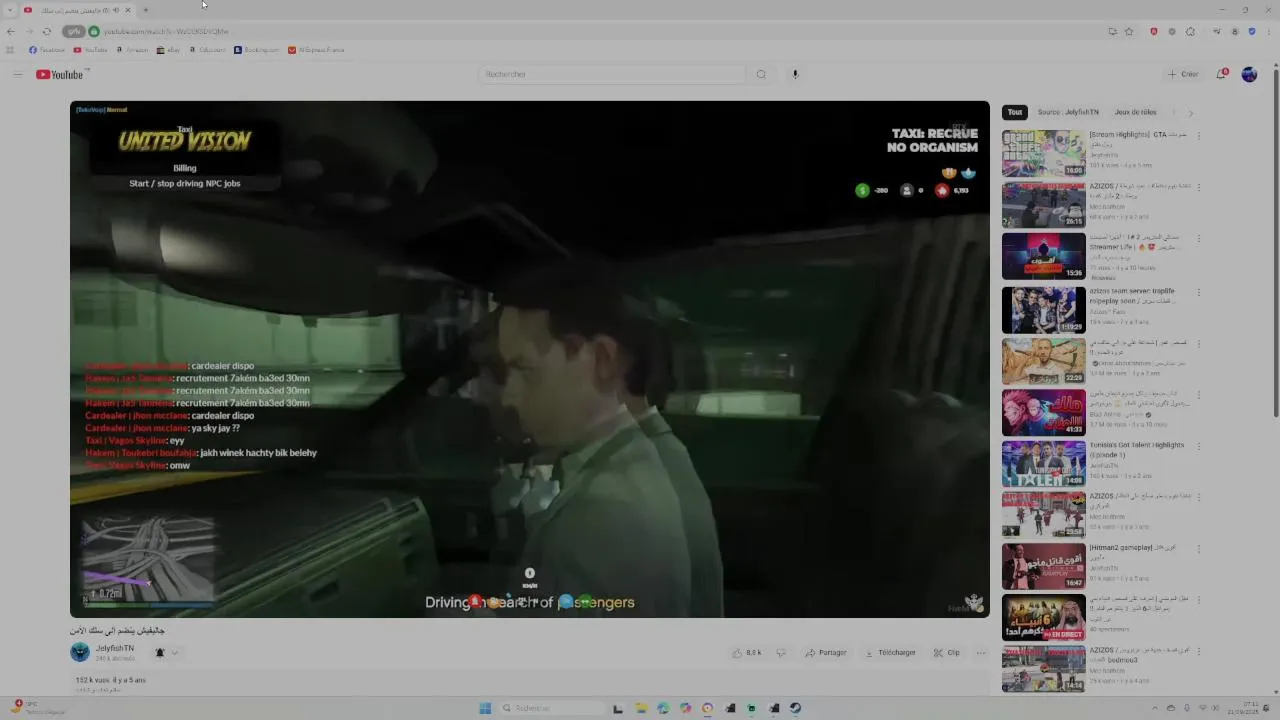The image size is (1280, 720).
Task: Go back with the browser back arrow
Action: pyautogui.click(x=11, y=31)
